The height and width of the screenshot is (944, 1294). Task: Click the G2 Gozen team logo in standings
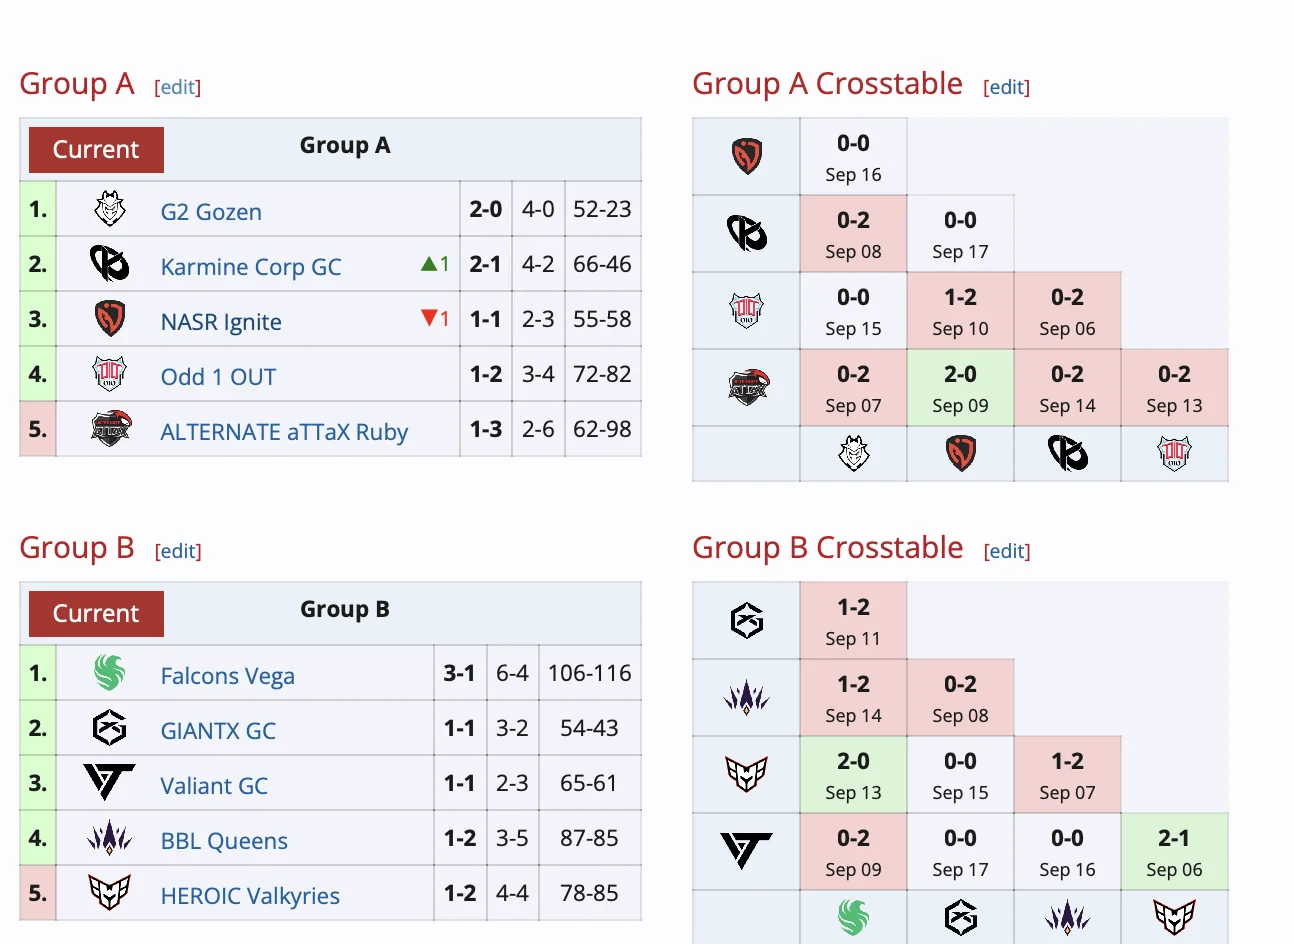coord(109,209)
